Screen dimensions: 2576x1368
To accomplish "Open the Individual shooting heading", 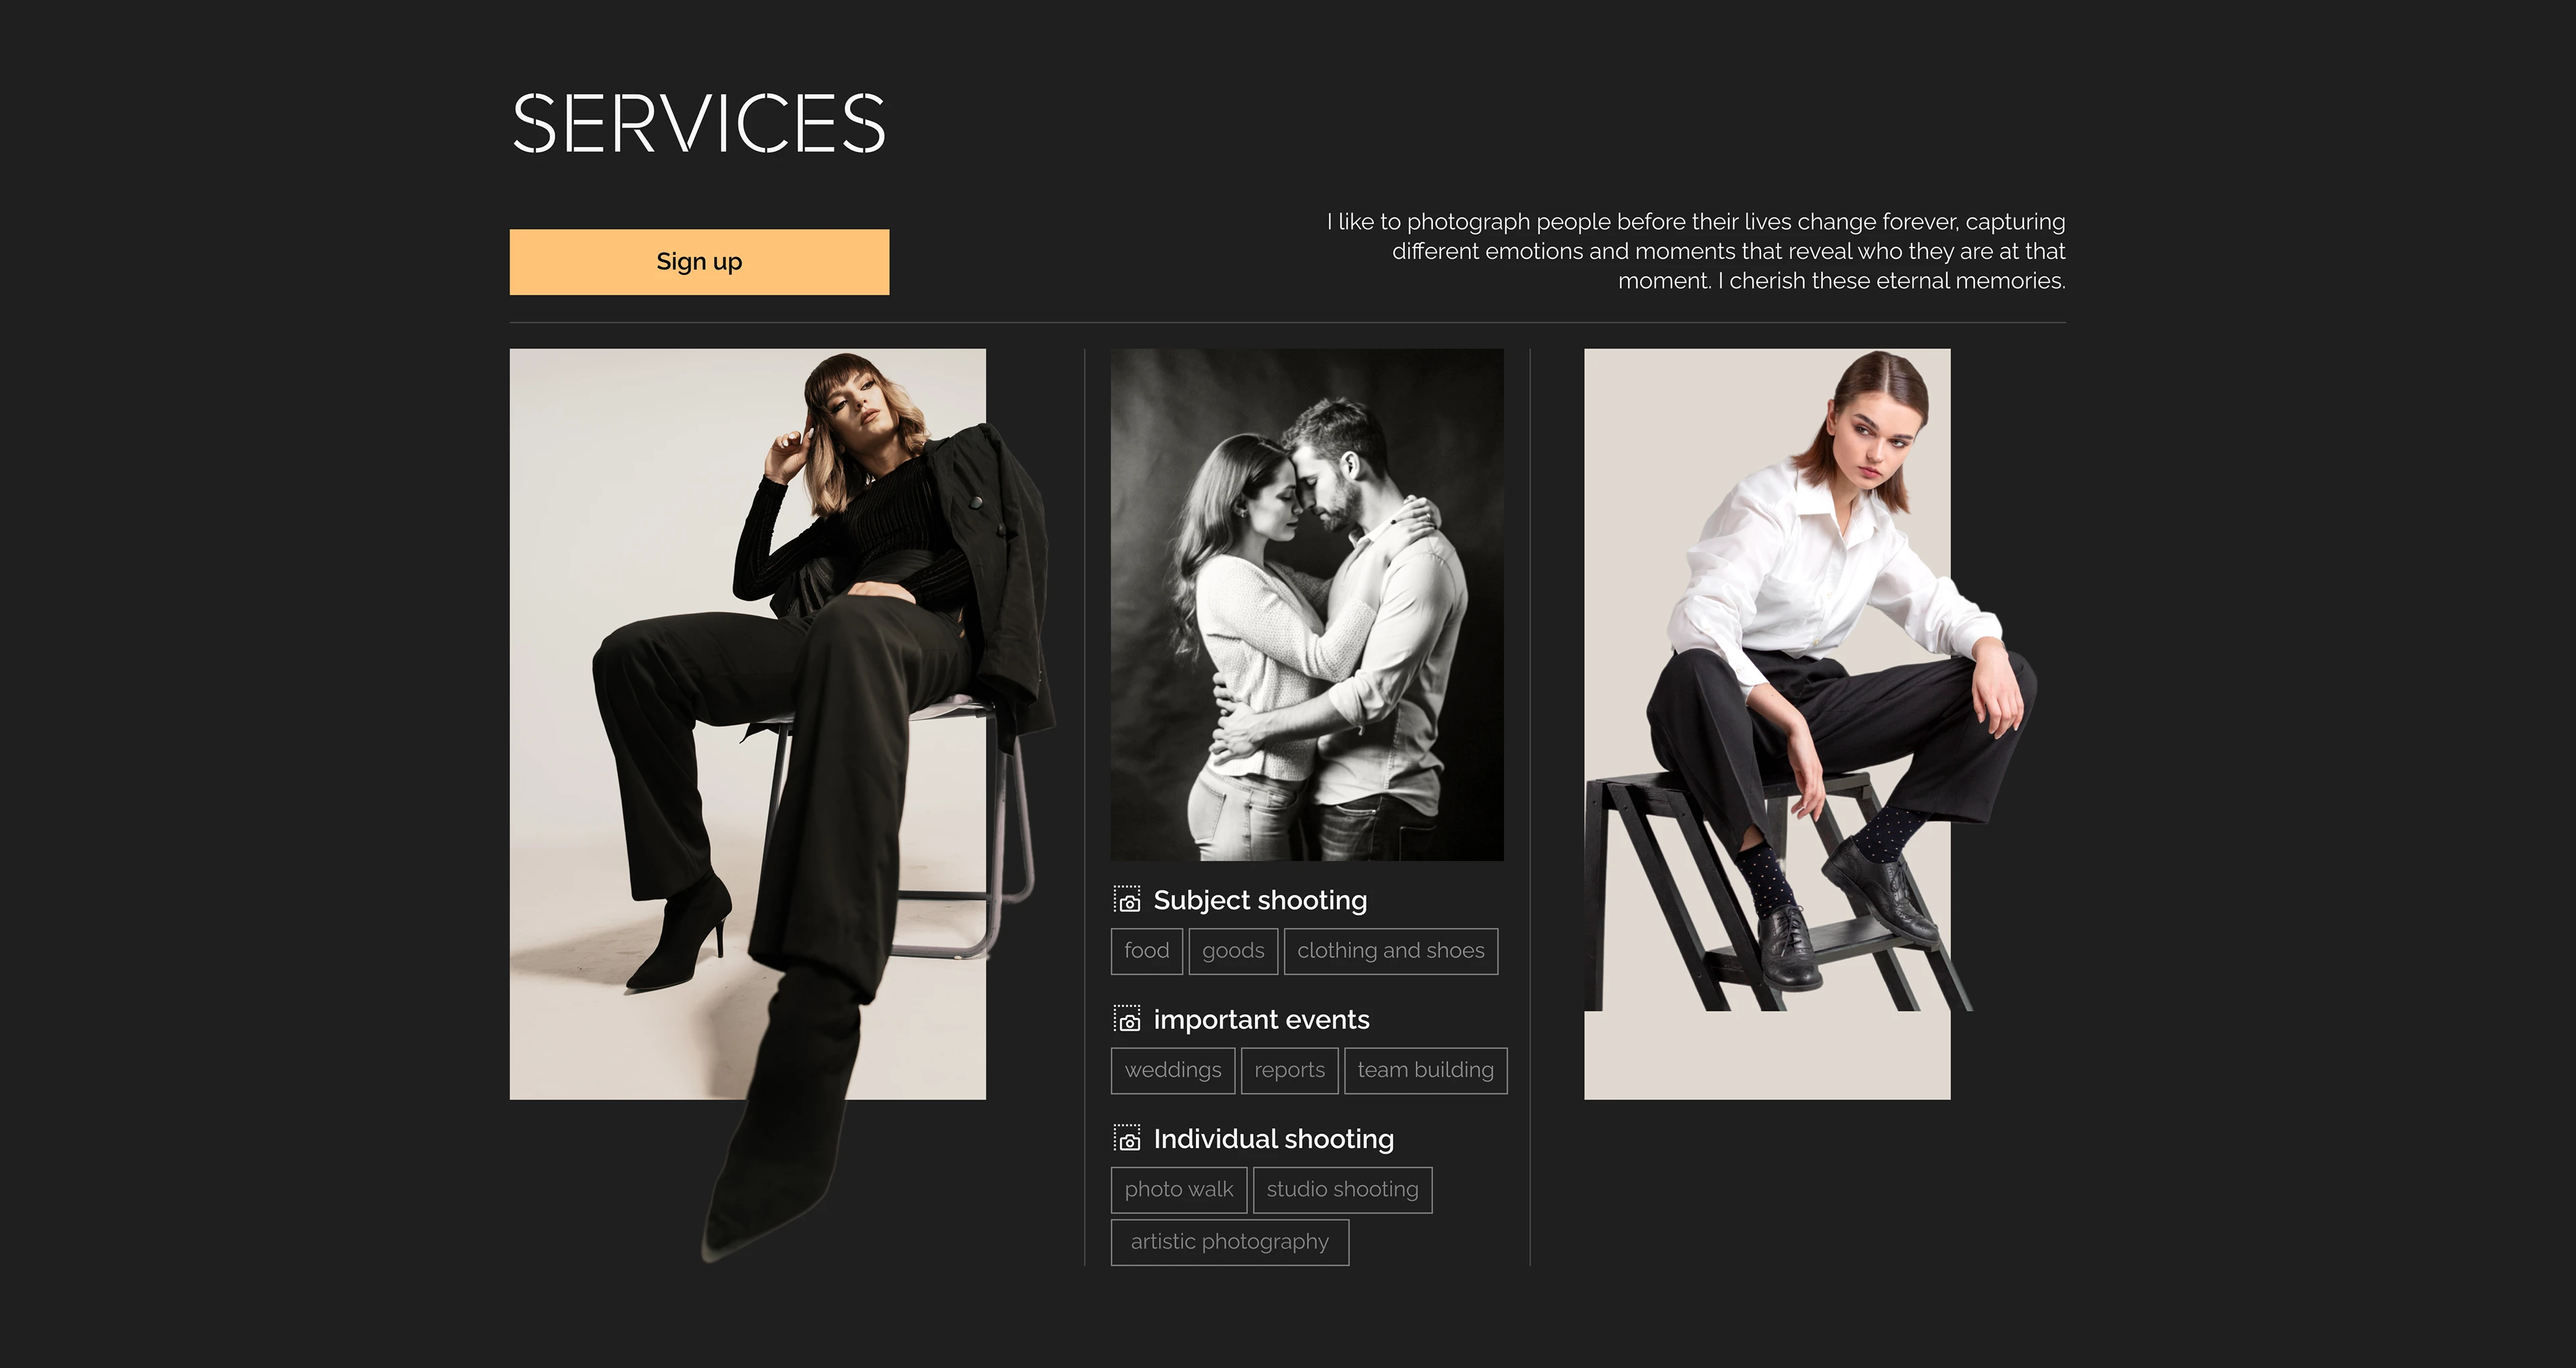I will tap(1273, 1138).
